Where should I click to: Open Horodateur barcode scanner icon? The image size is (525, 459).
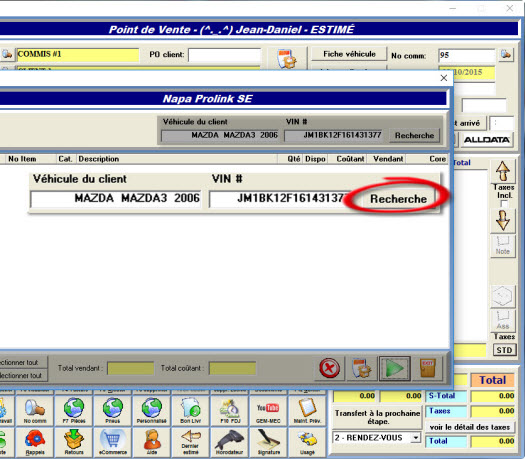(229, 442)
